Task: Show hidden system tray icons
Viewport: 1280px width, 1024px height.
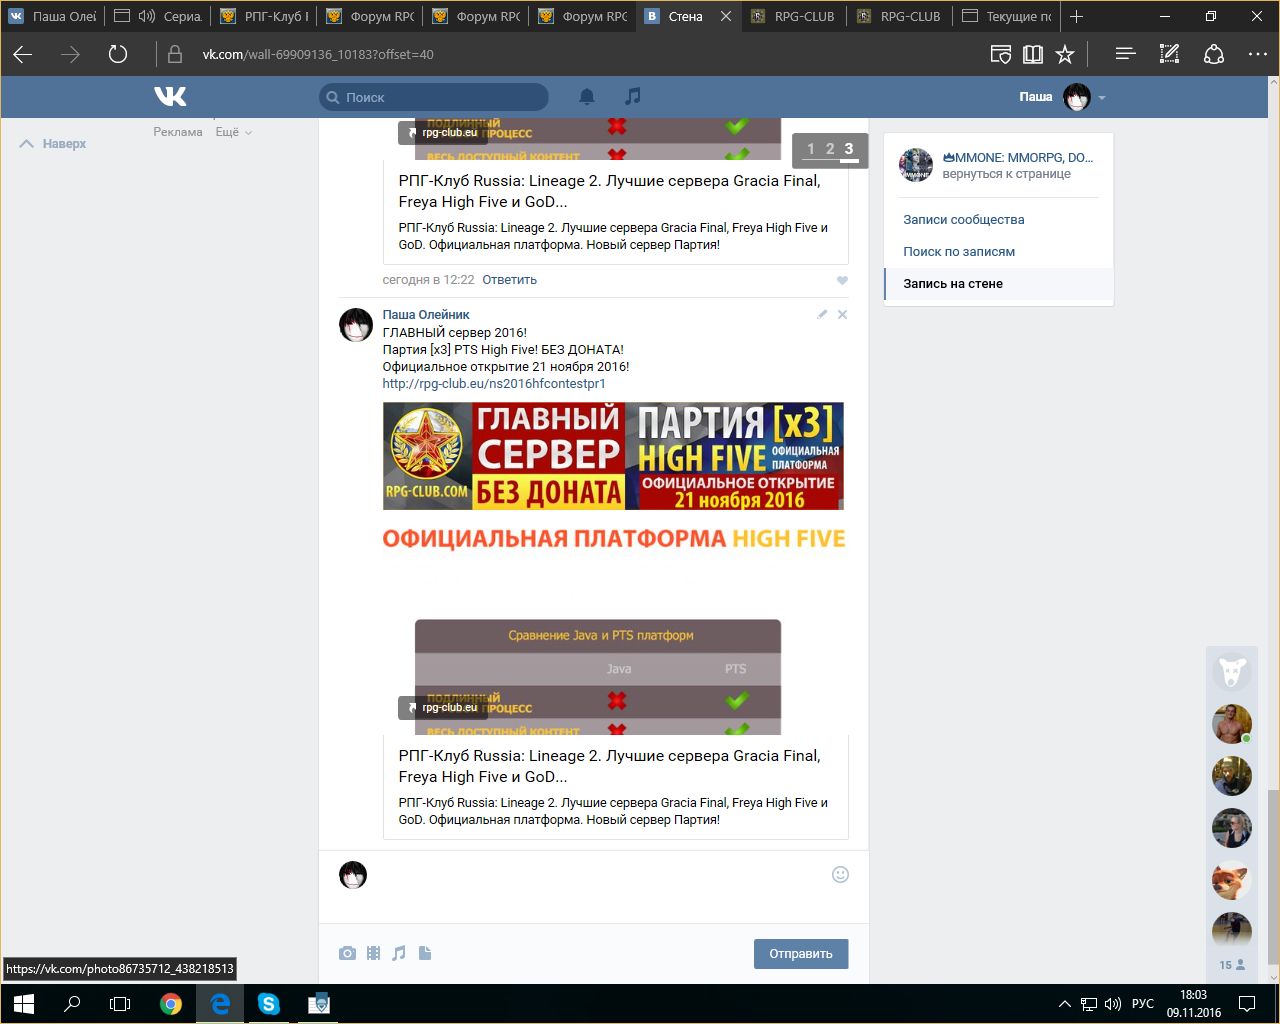Action: [x=1065, y=1004]
